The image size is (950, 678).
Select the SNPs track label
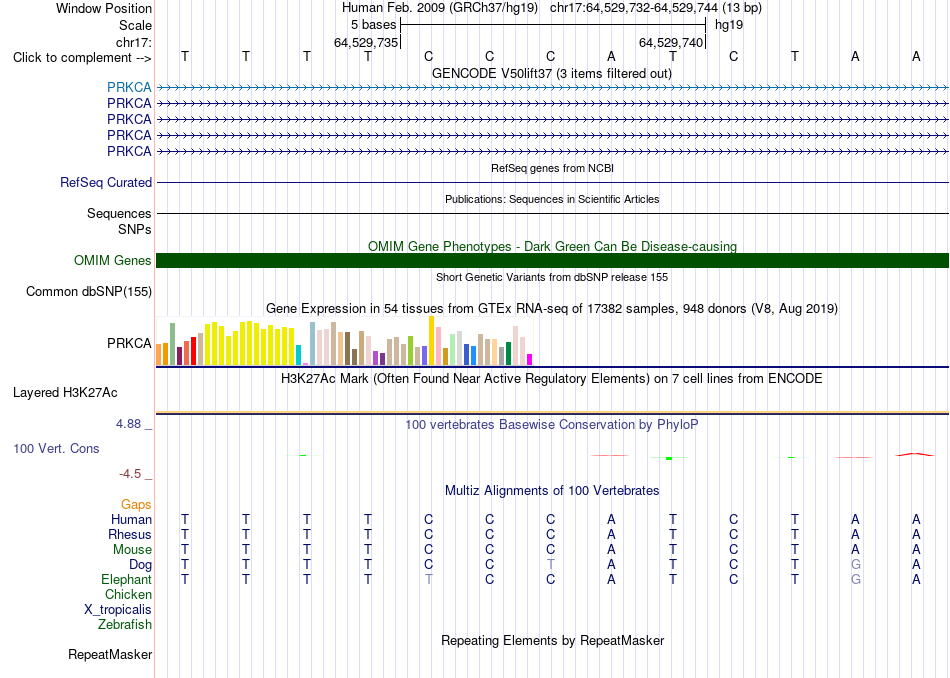[135, 230]
